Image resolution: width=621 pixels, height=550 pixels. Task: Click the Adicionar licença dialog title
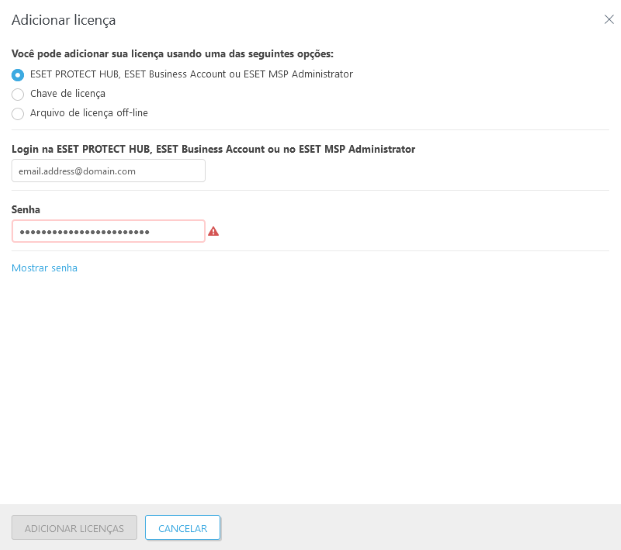click(63, 20)
